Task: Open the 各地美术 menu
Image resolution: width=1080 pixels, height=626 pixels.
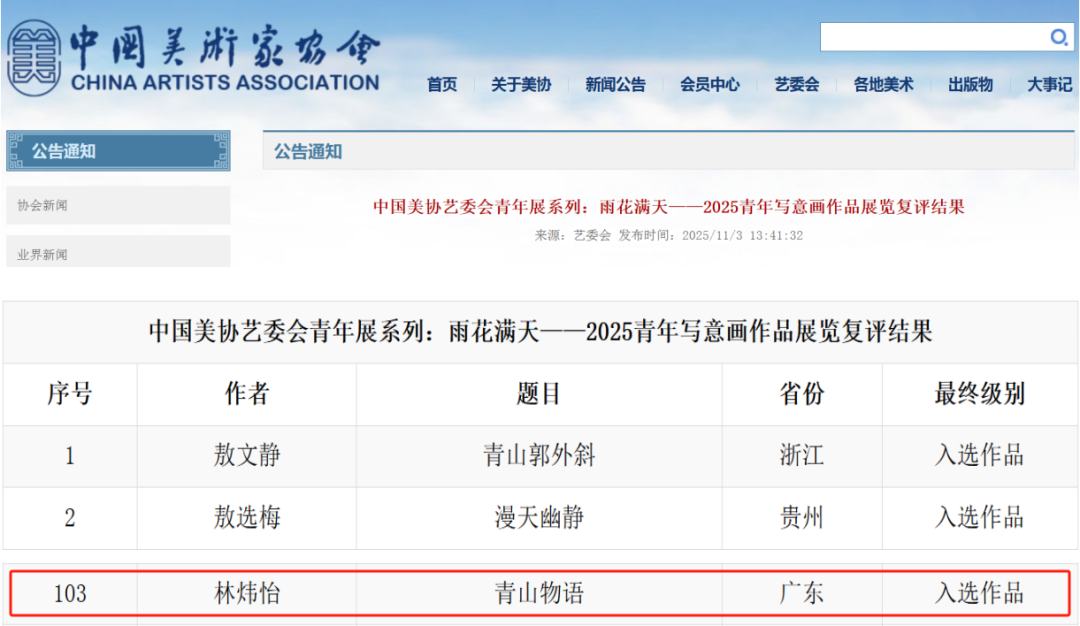Action: 883,85
